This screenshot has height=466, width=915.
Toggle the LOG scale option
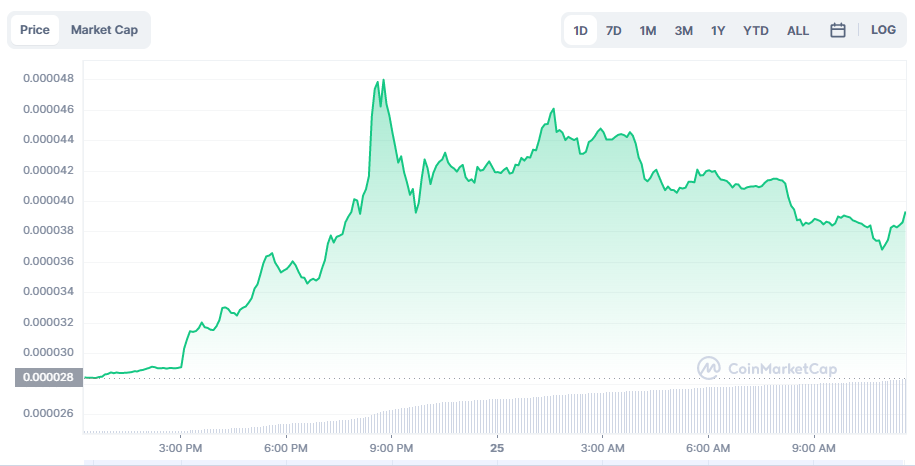click(883, 30)
